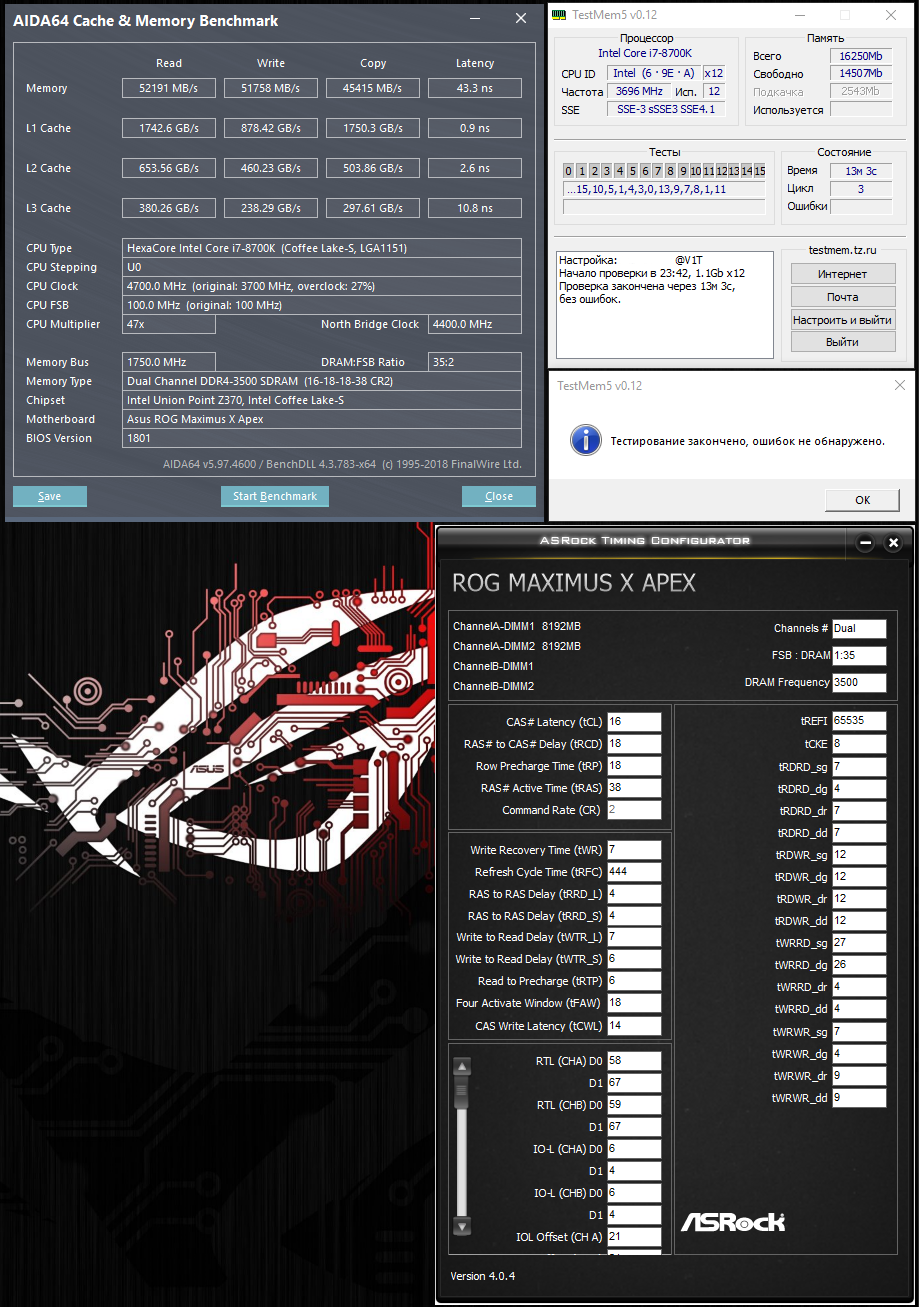Click the Интернет button in TestMem5
Image resolution: width=919 pixels, height=1307 pixels.
[842, 274]
